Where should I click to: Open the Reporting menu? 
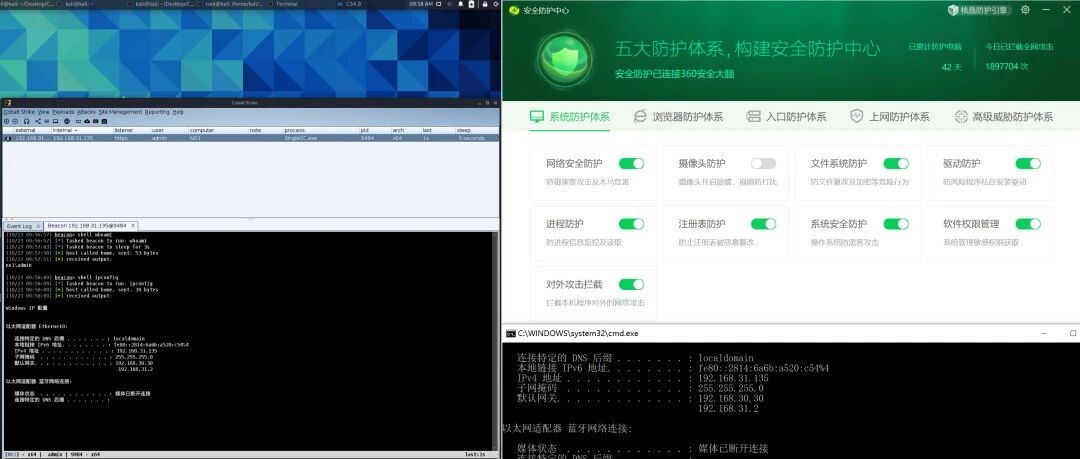(x=157, y=112)
